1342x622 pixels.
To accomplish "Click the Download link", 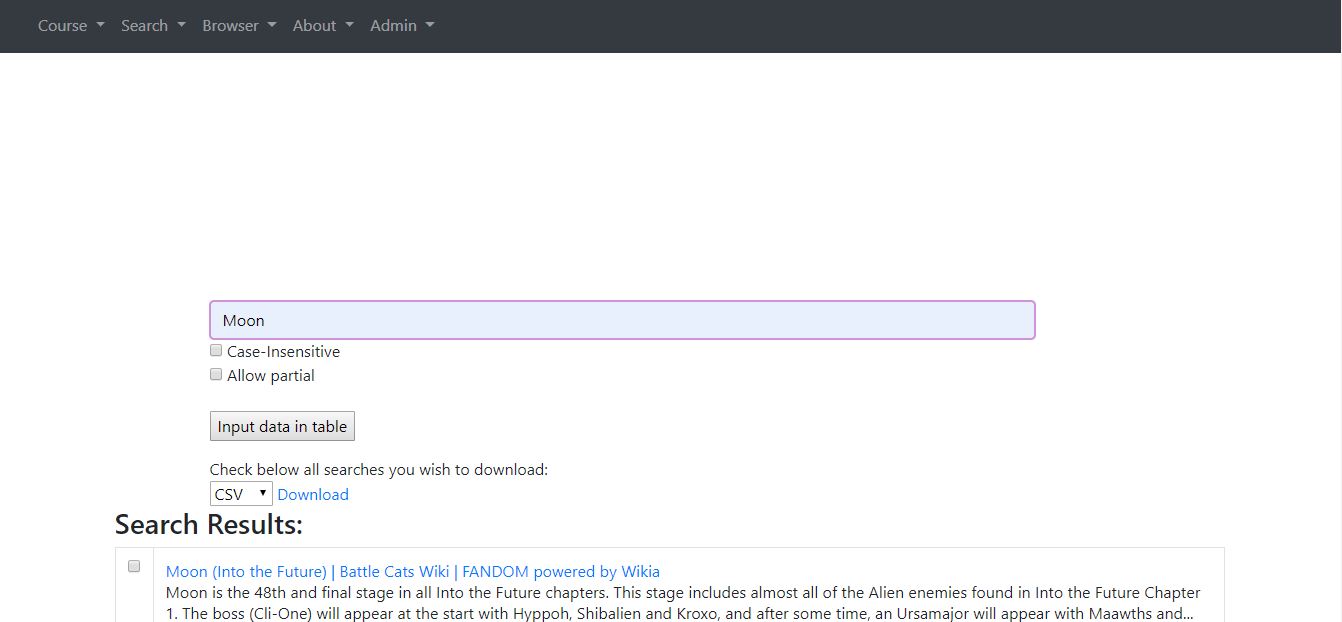I will pyautogui.click(x=313, y=494).
